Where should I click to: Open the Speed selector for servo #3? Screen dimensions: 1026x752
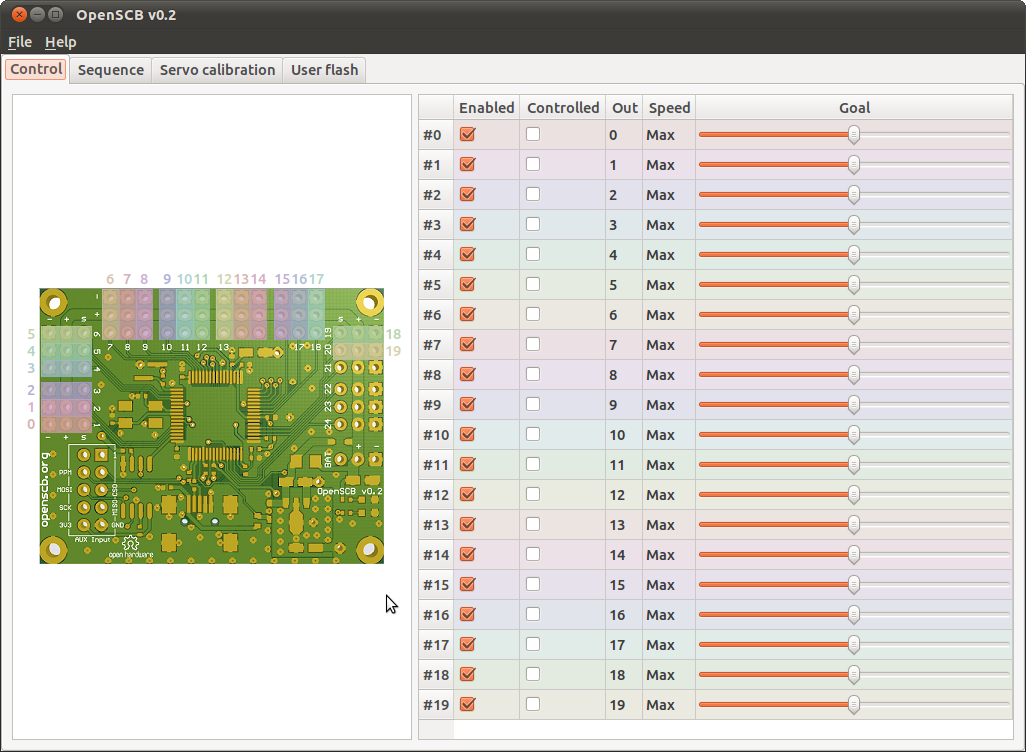(660, 225)
